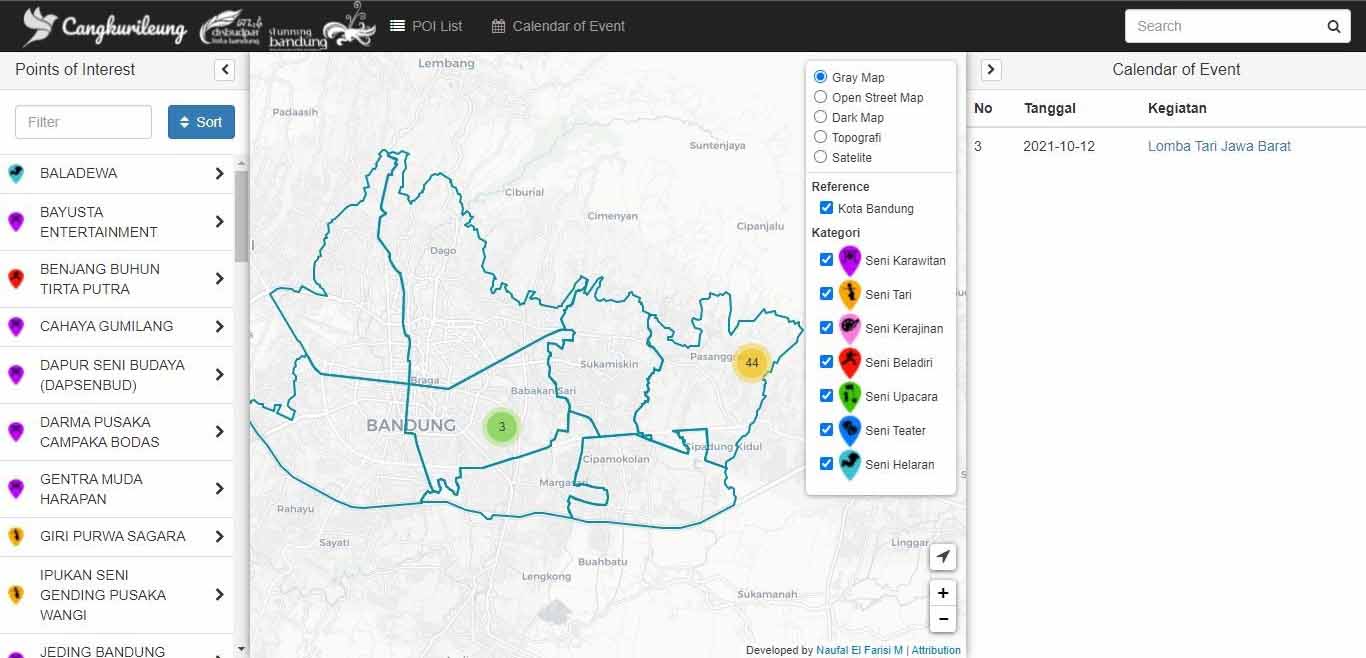
Task: Click the locate me arrow icon
Action: [942, 557]
